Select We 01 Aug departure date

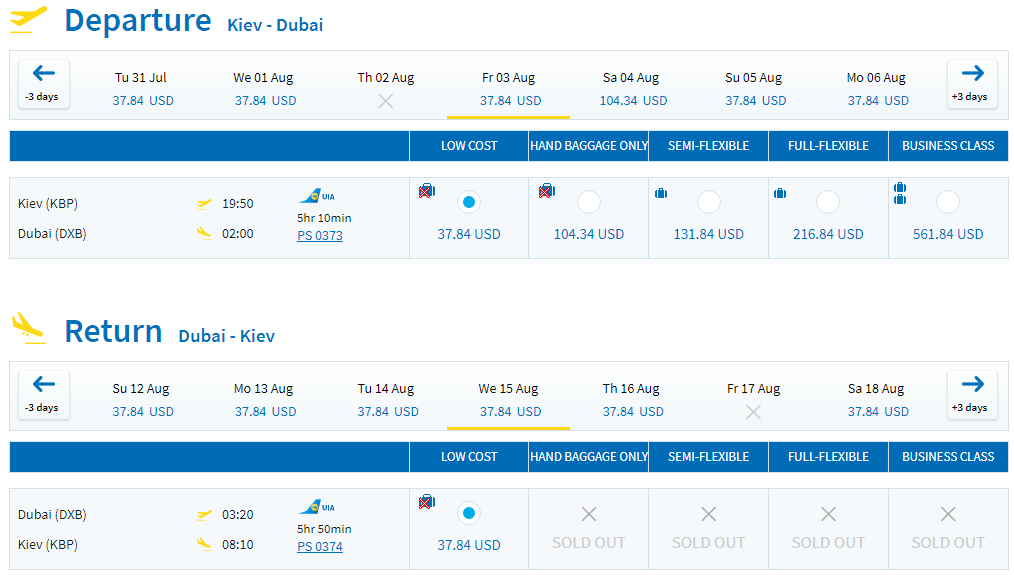click(x=264, y=89)
